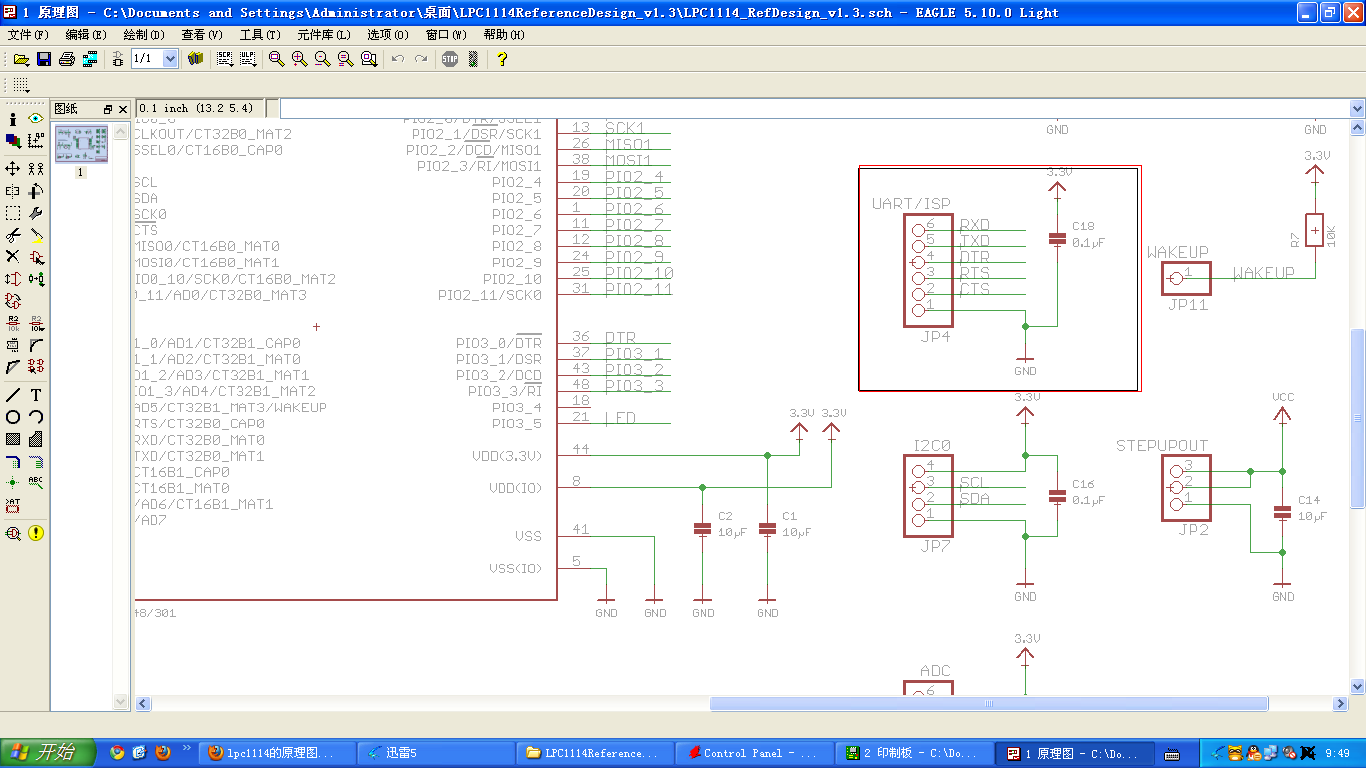Select the Paste tool
The image size is (1366, 768).
(36, 236)
